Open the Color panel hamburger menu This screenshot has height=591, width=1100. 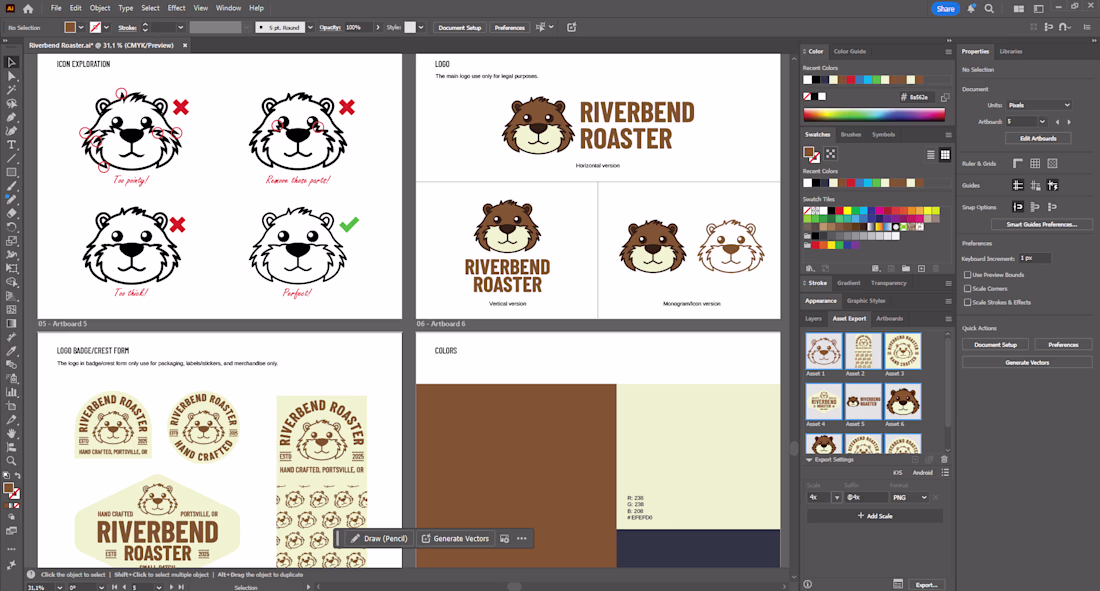click(948, 51)
